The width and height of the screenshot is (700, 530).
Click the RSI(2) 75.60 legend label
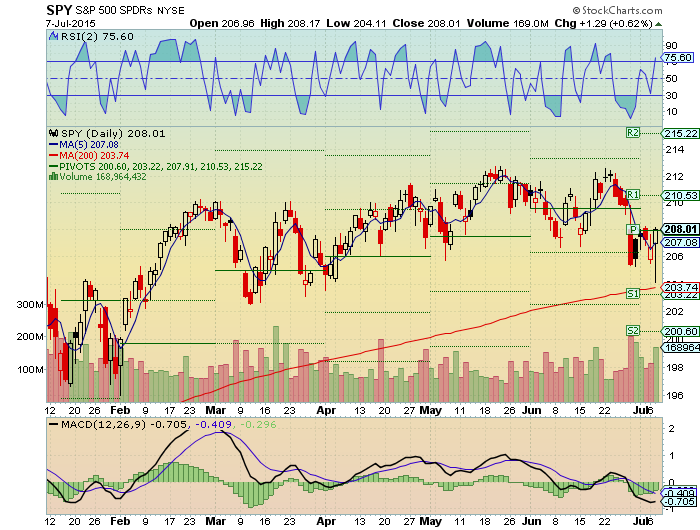tap(97, 37)
